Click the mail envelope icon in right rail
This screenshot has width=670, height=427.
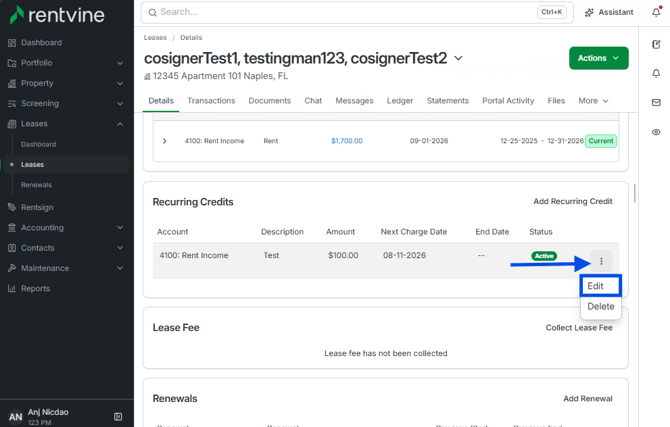click(x=656, y=103)
